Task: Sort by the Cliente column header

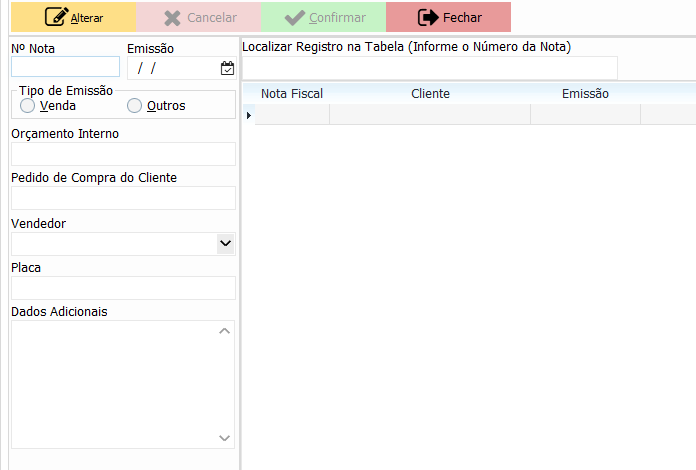Action: (430, 93)
